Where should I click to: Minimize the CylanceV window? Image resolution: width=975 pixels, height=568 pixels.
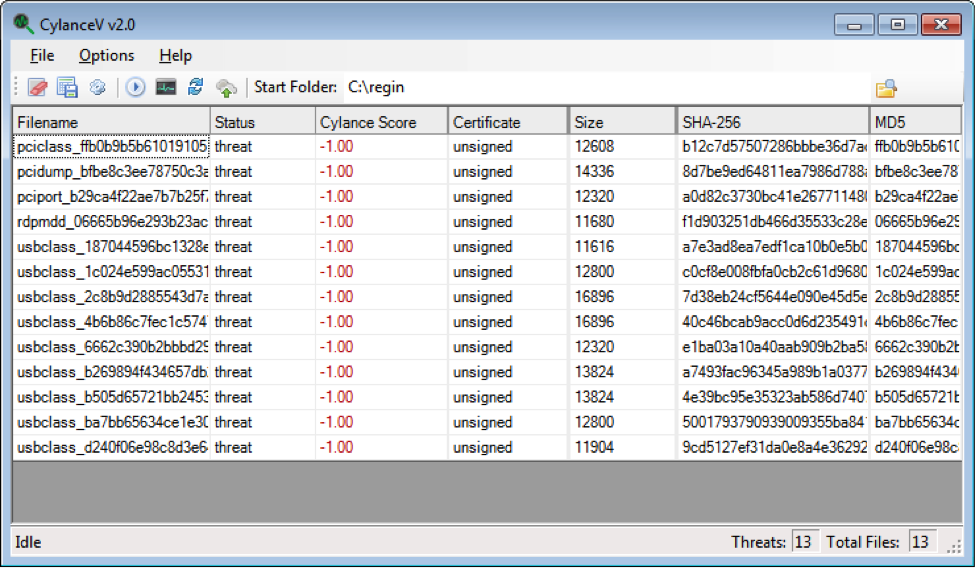854,25
